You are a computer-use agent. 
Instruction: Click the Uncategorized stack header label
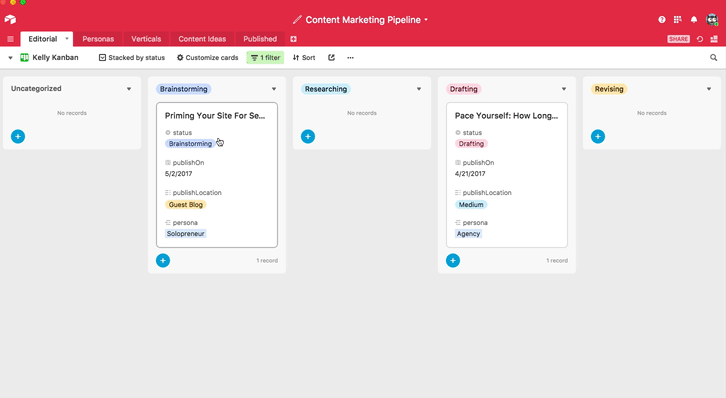36,88
